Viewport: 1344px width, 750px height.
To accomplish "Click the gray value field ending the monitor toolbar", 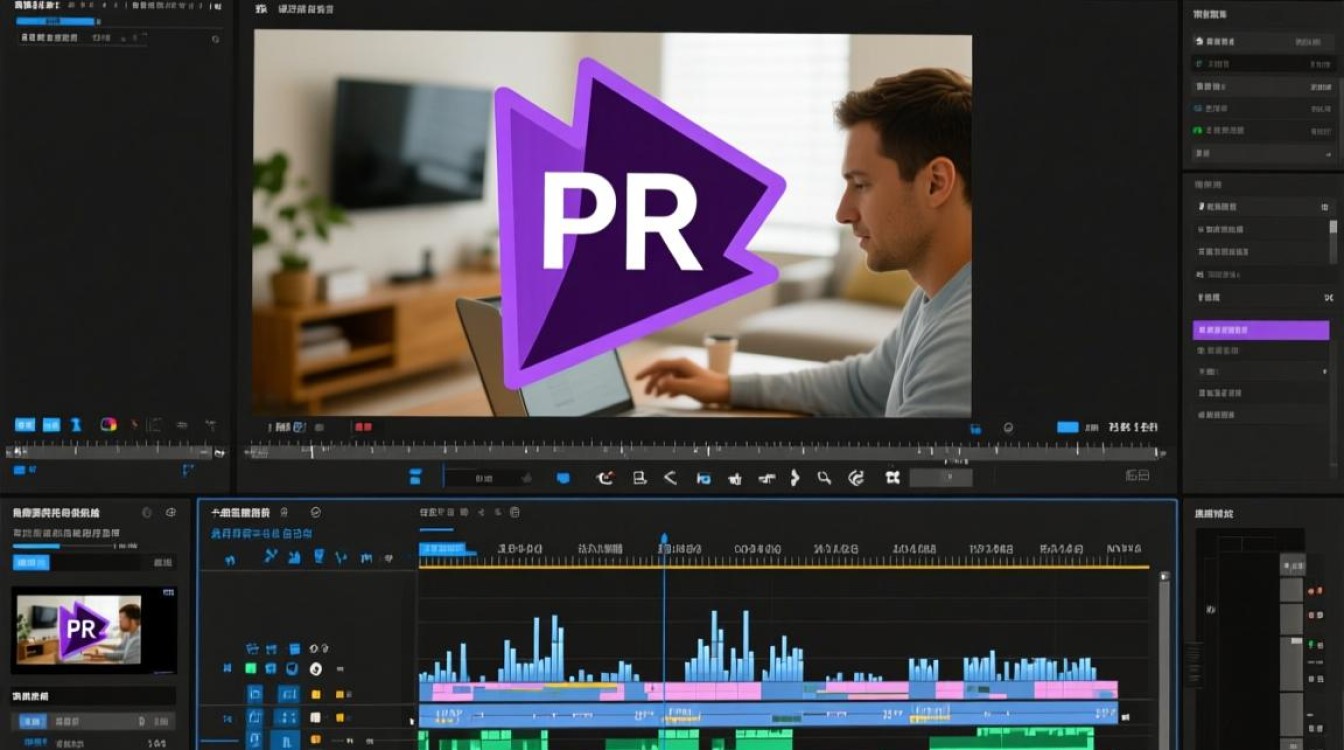I will pyautogui.click(x=941, y=478).
